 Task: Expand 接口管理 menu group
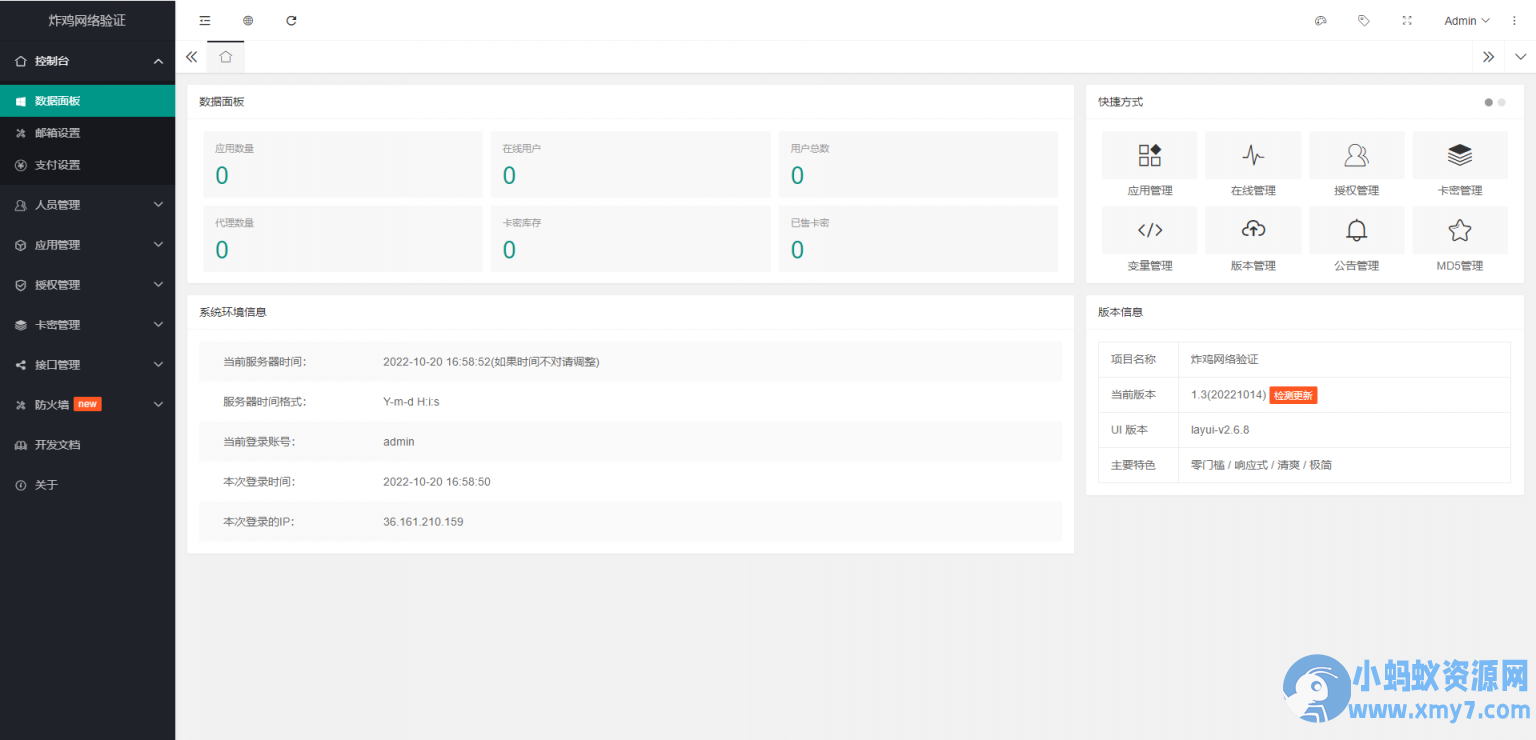[x=87, y=365]
